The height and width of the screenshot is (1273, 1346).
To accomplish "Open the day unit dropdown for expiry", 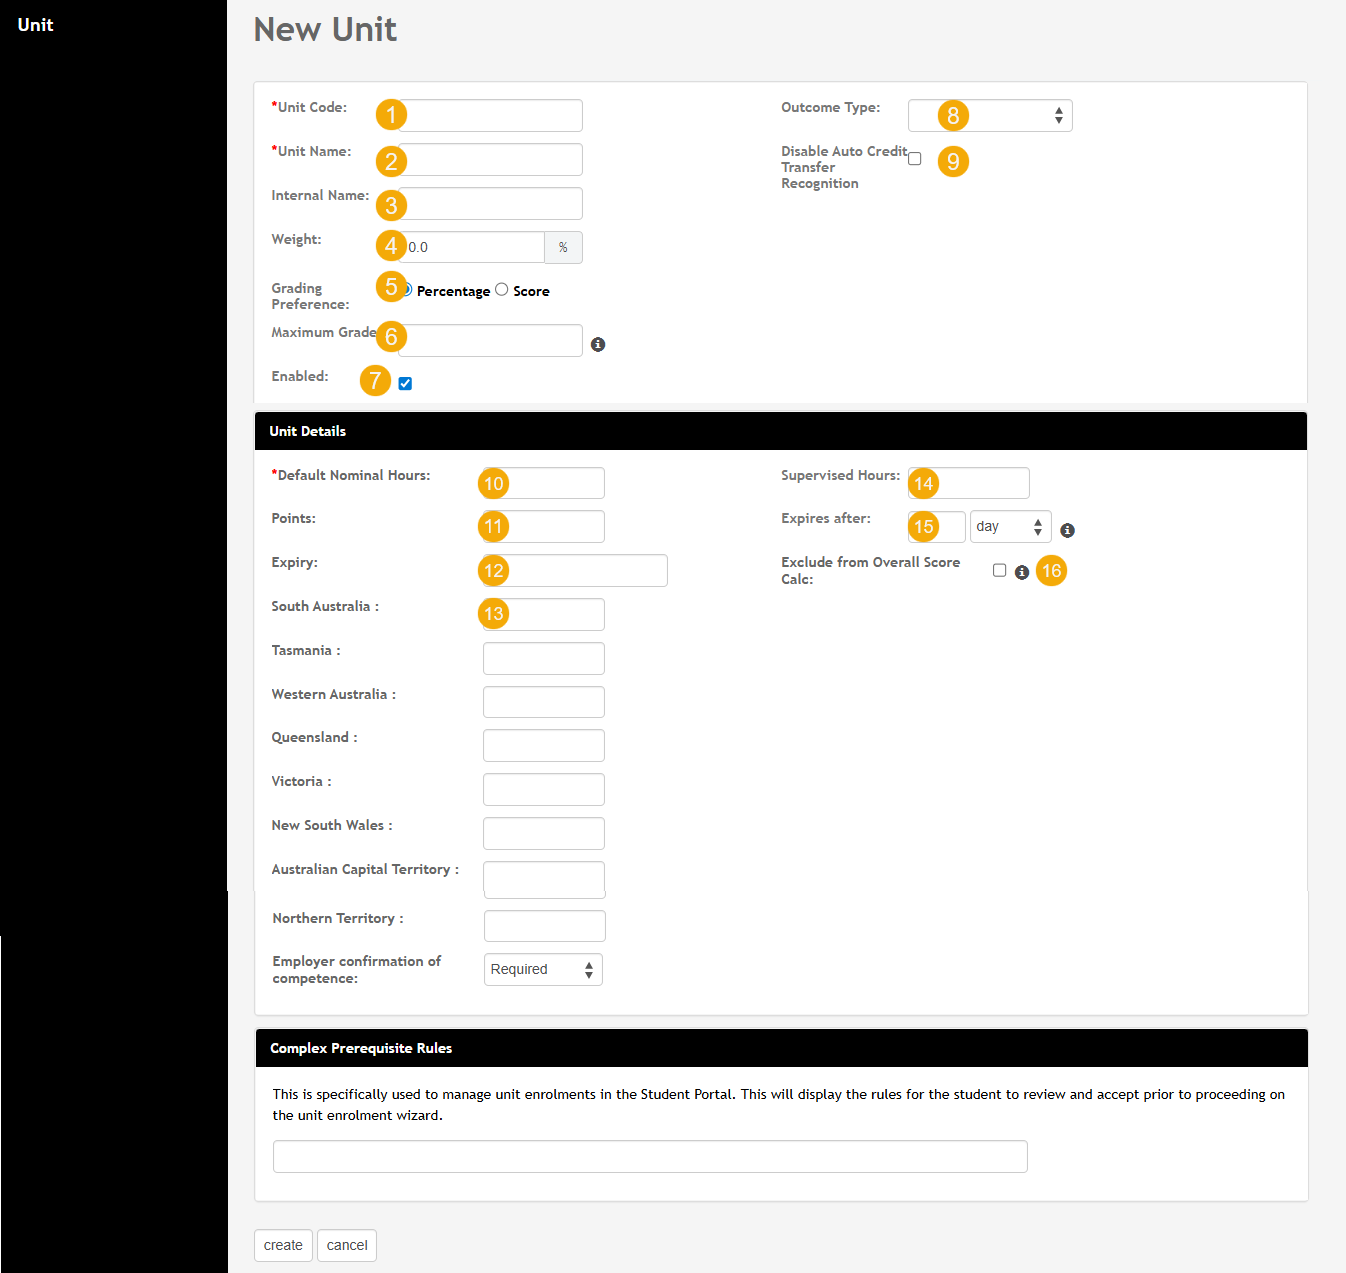I will (1010, 526).
